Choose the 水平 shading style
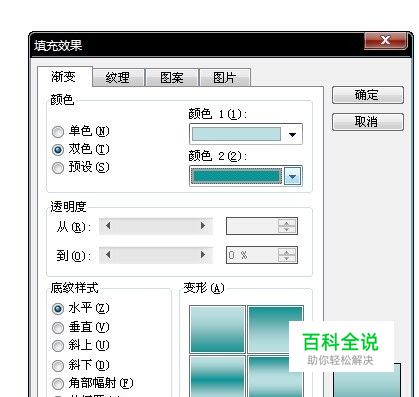The width and height of the screenshot is (419, 397). [x=81, y=308]
